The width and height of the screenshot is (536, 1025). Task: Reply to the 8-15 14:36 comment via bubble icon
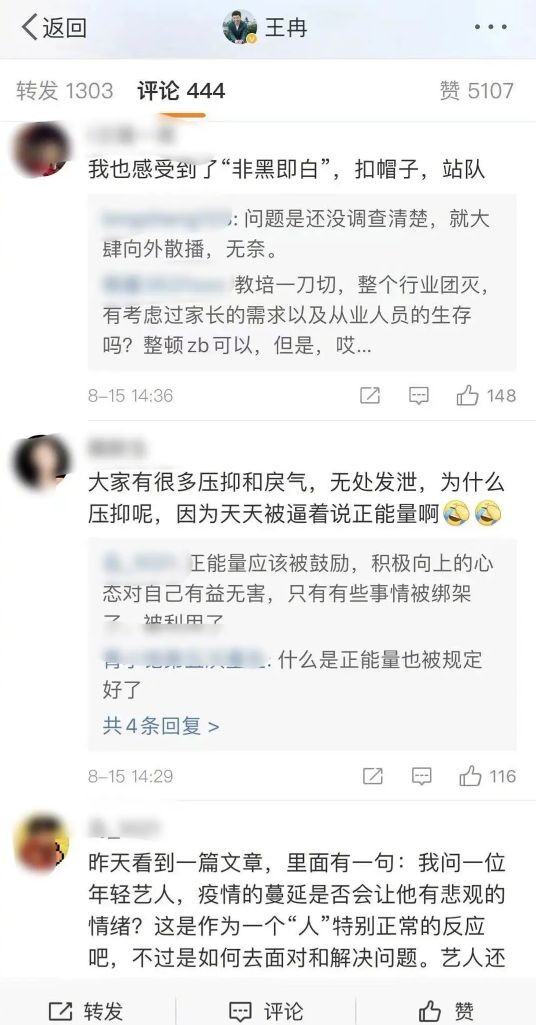(418, 395)
